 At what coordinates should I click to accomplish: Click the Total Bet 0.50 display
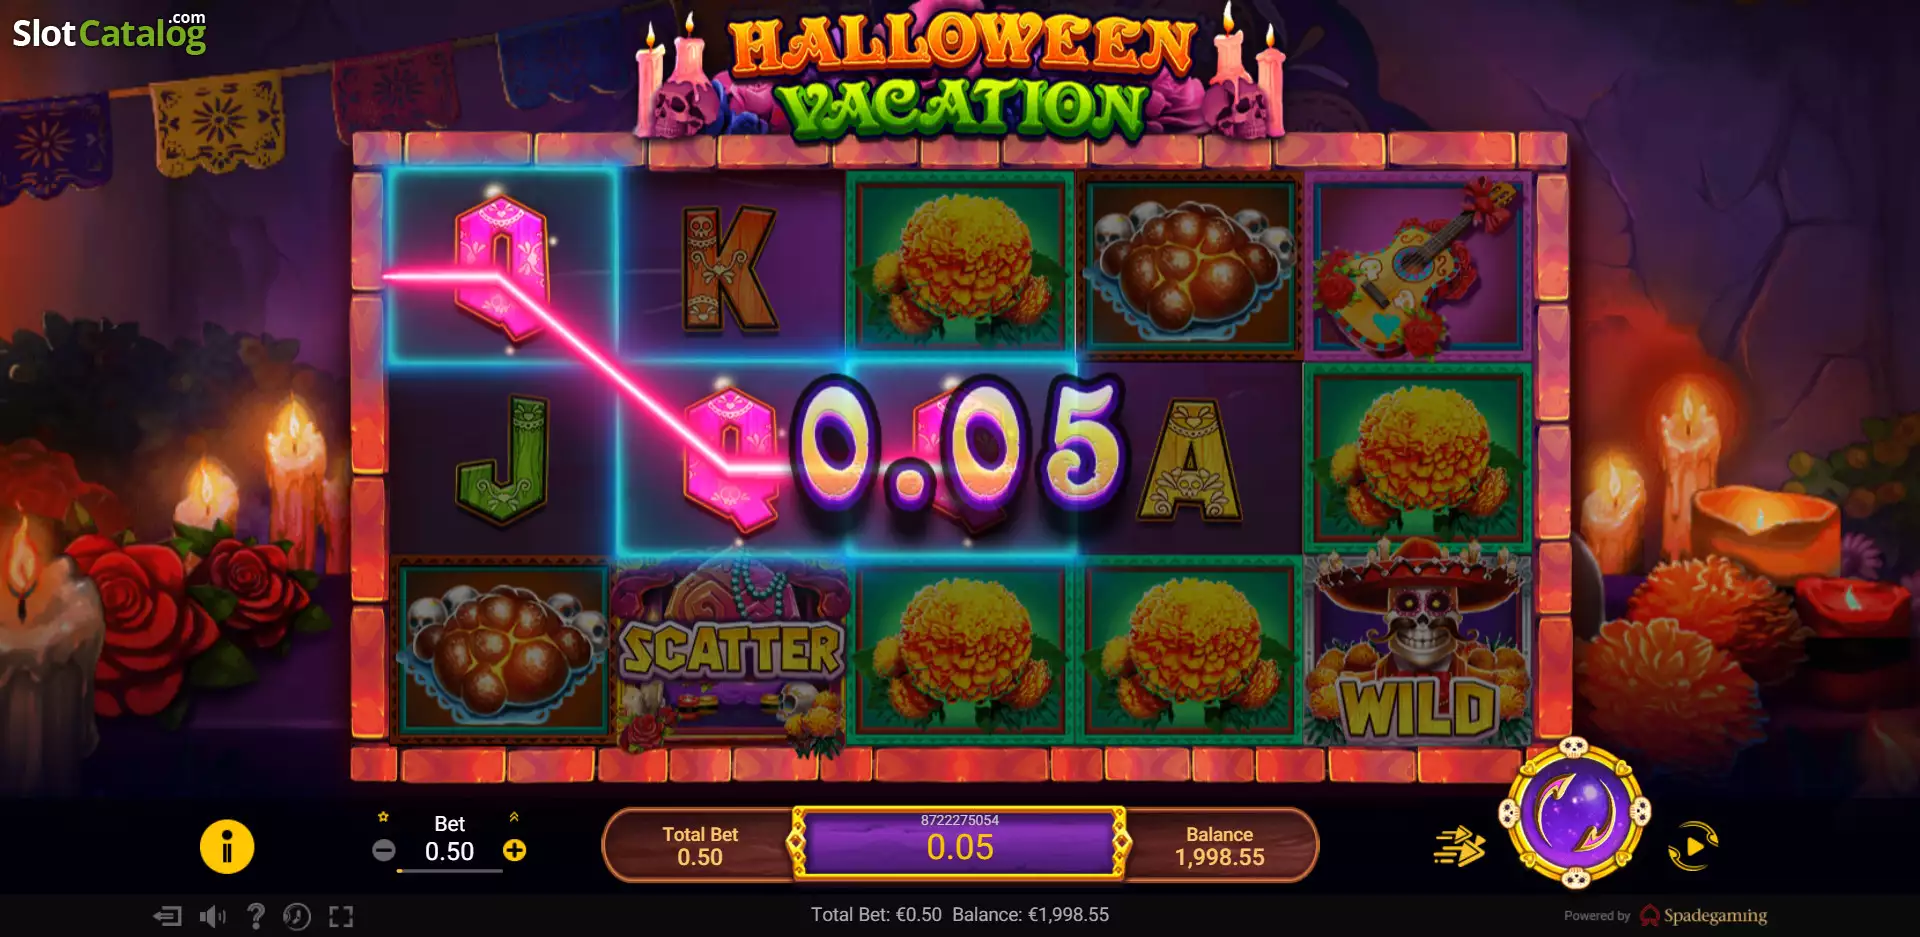tap(700, 846)
